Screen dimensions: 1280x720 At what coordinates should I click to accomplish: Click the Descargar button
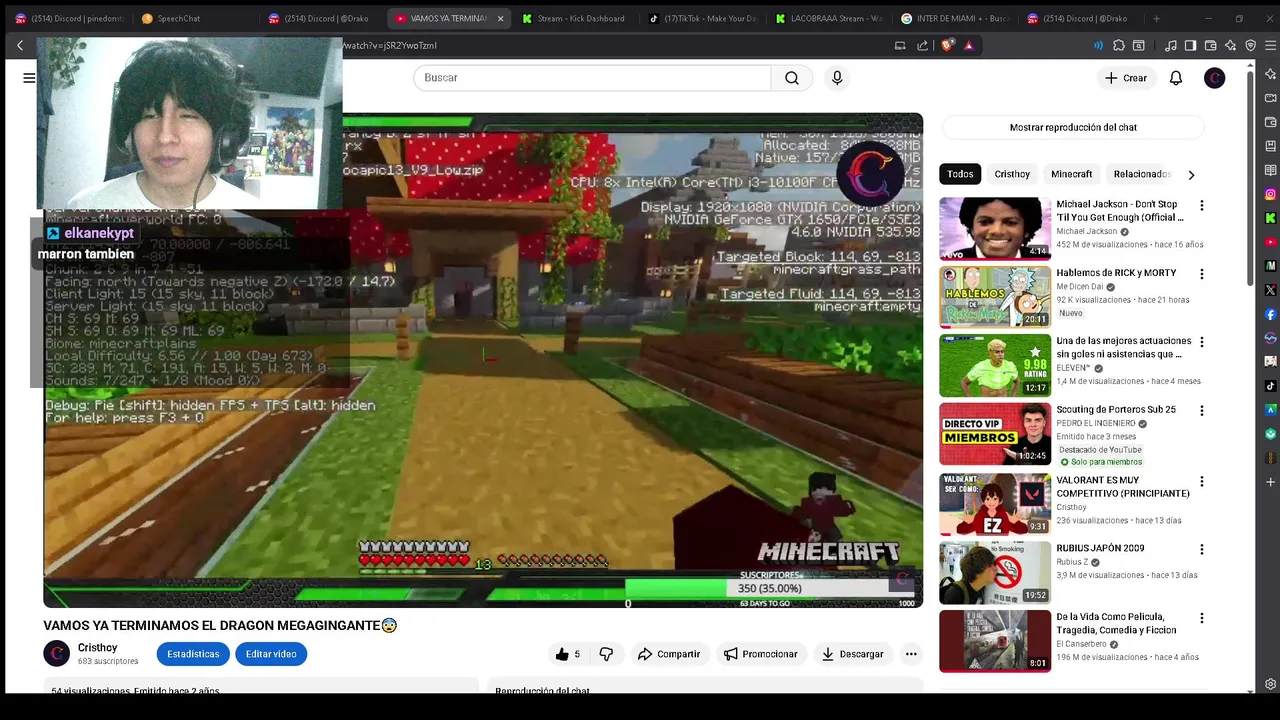pyautogui.click(x=853, y=654)
